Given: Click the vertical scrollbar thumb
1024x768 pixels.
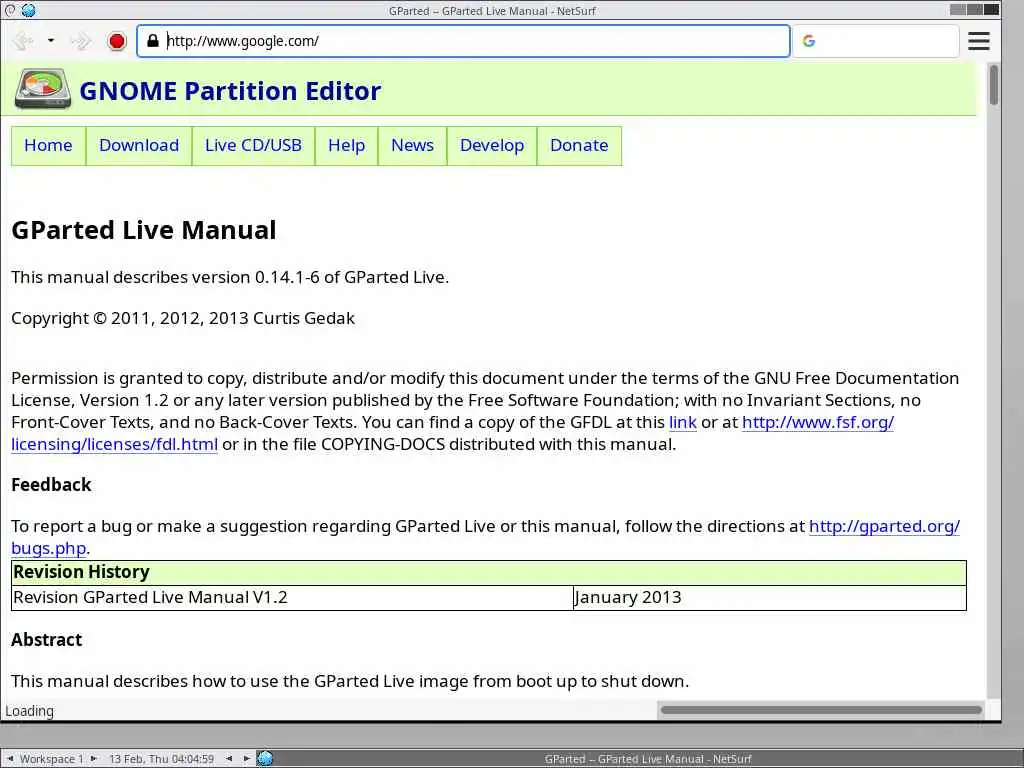Looking at the screenshot, I should point(994,84).
